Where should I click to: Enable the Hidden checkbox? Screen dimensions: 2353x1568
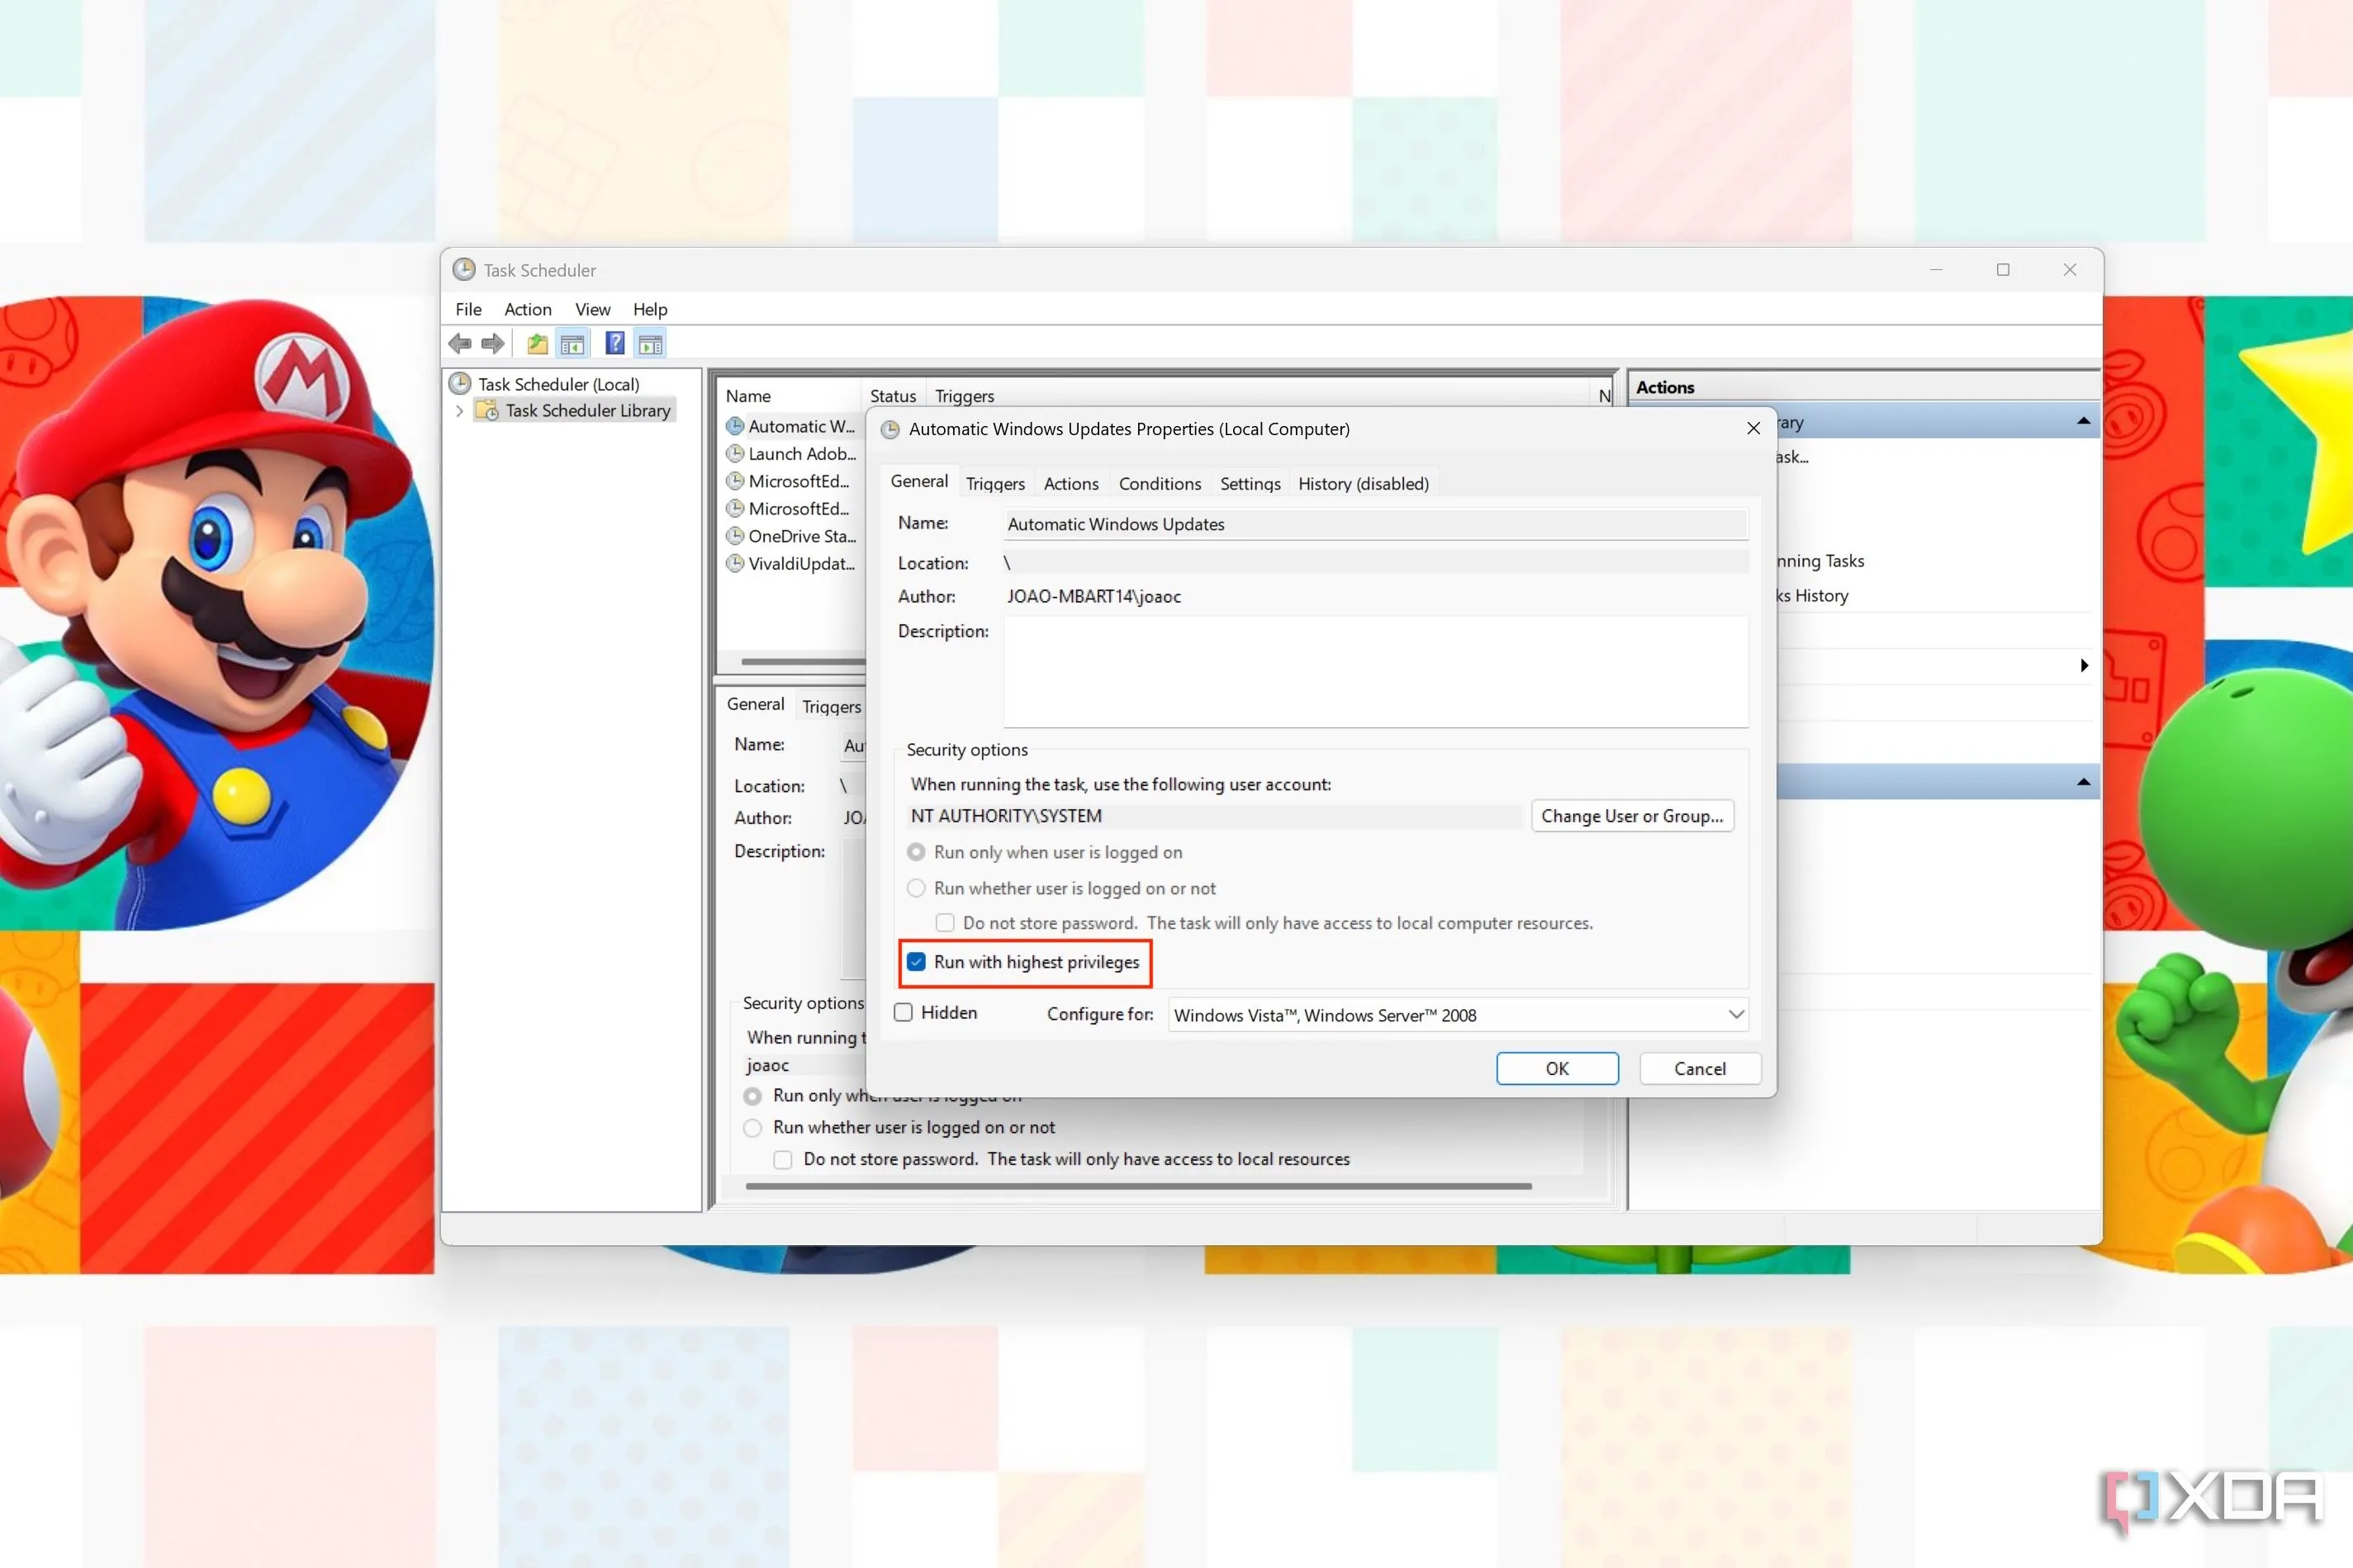pos(904,1013)
